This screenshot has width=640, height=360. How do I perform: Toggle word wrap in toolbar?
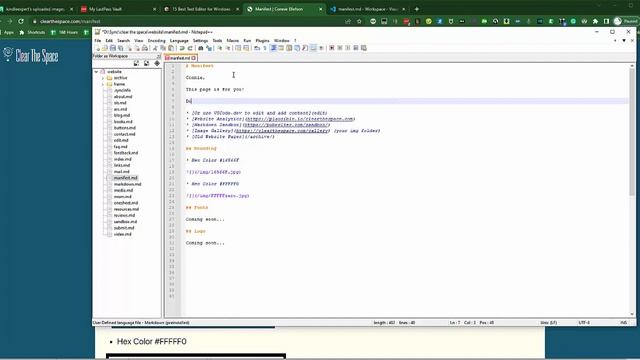[257, 48]
